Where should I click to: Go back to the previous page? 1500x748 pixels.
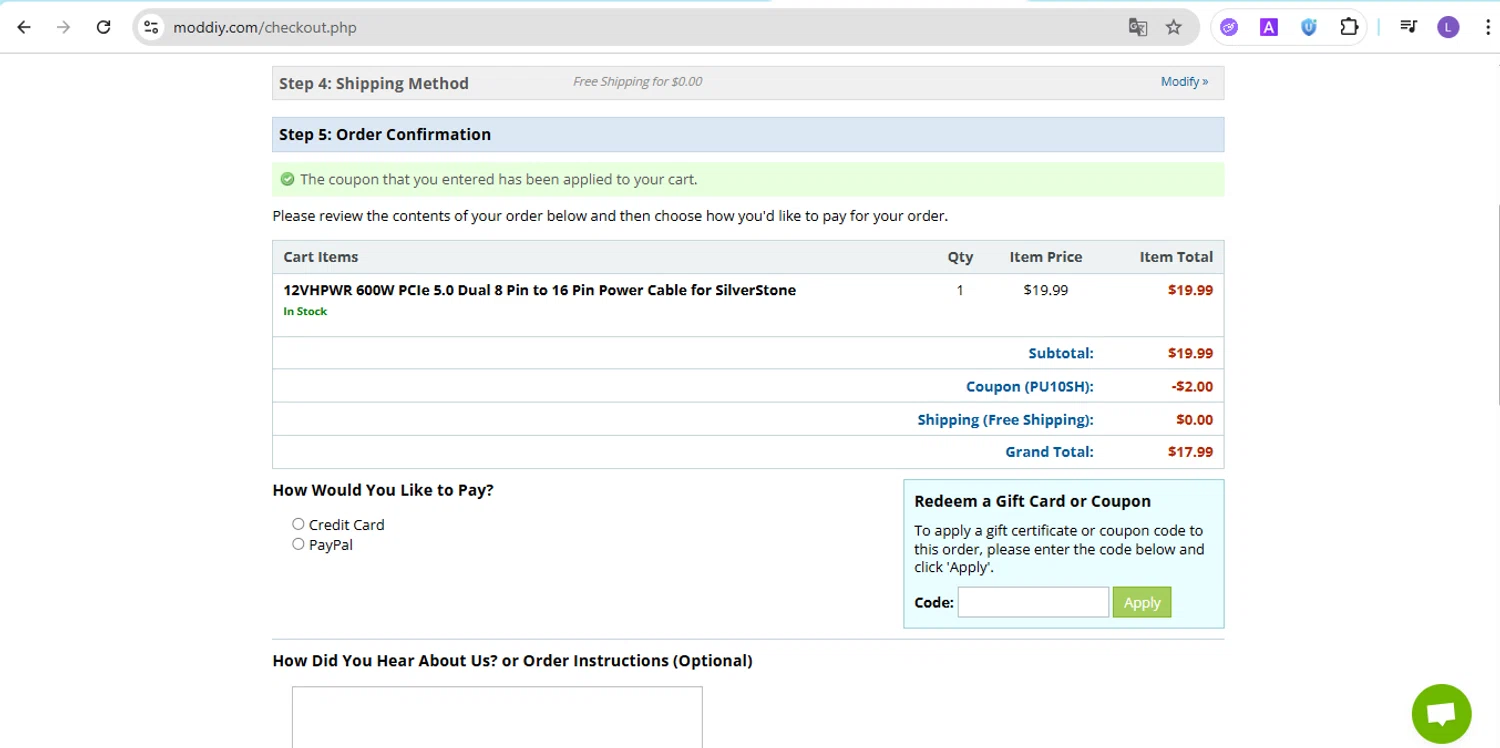click(x=24, y=27)
